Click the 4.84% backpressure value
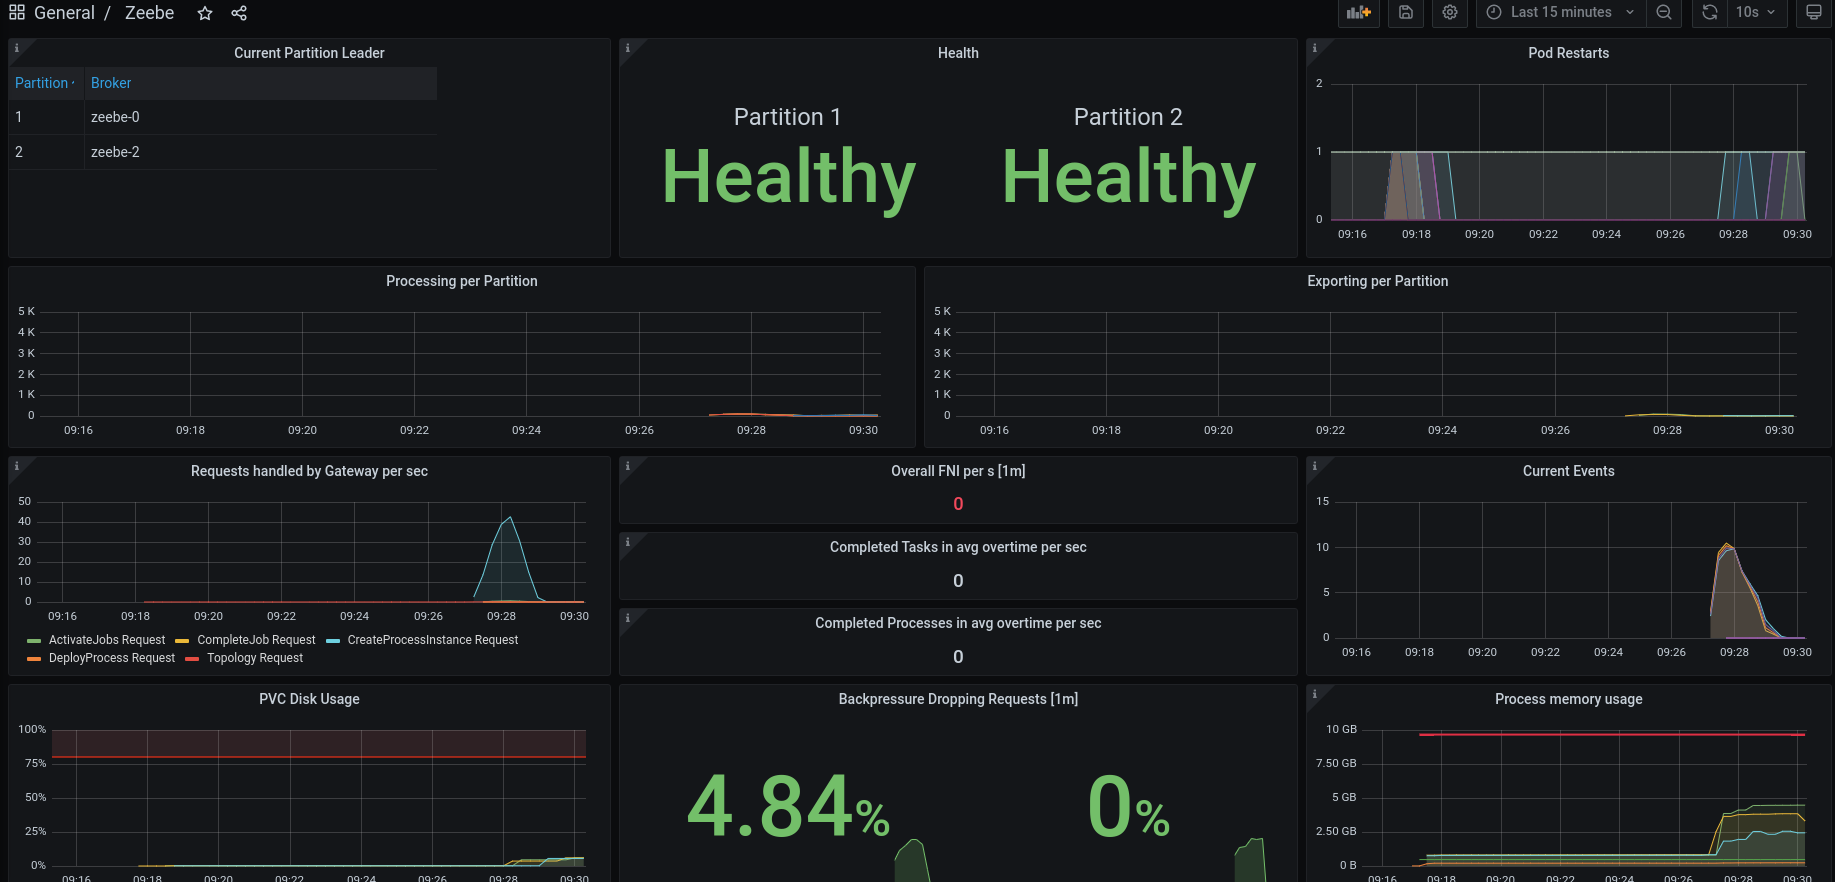 788,806
